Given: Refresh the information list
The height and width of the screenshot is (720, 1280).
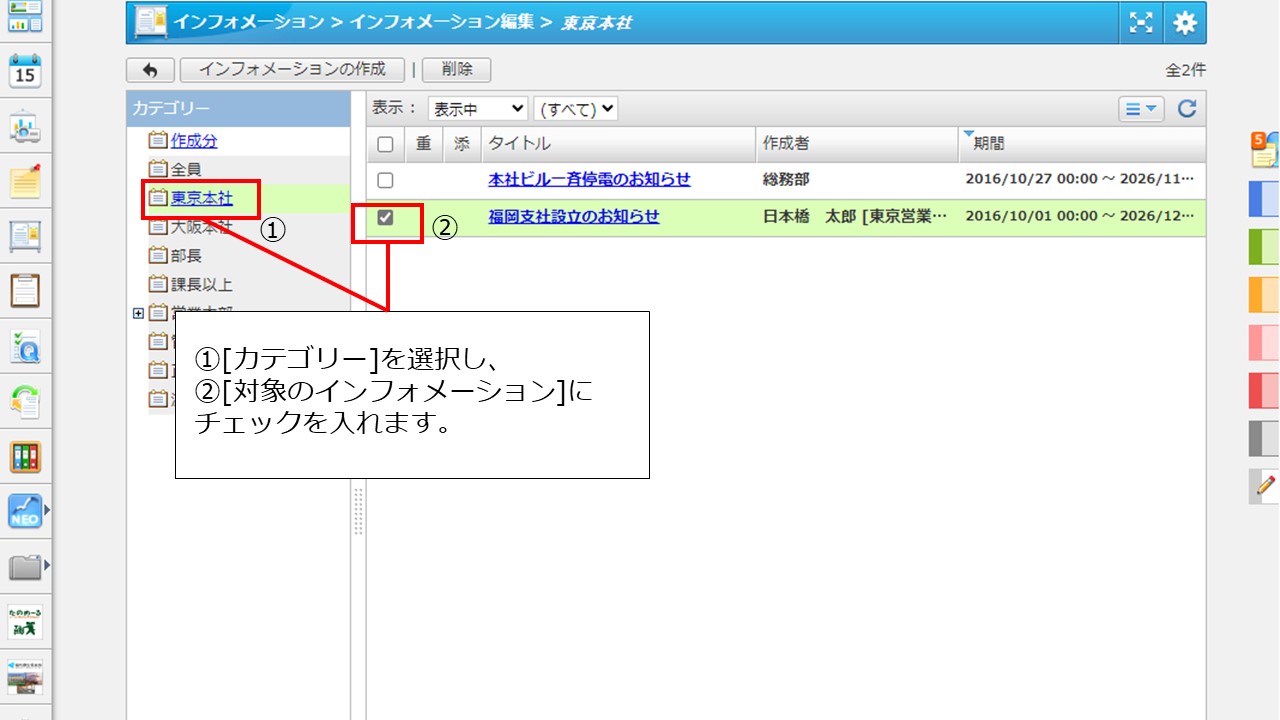Looking at the screenshot, I should click(x=1187, y=109).
